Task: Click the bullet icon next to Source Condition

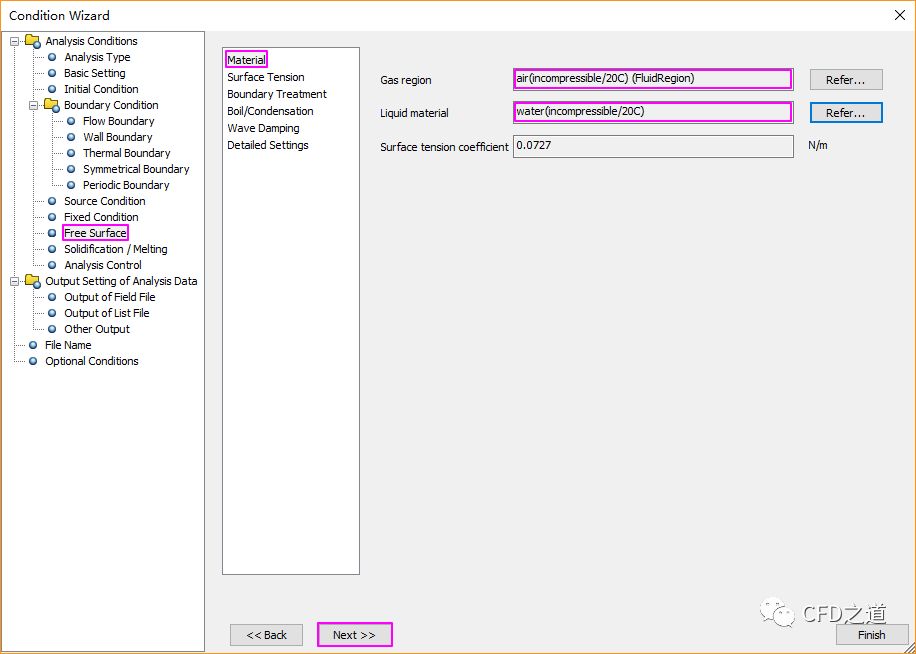Action: [x=52, y=201]
